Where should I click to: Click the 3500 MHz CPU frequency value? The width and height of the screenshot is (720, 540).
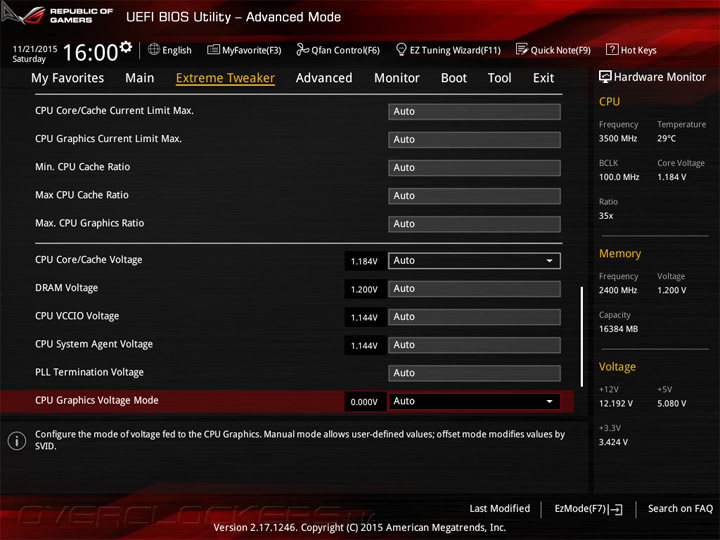[x=618, y=139]
